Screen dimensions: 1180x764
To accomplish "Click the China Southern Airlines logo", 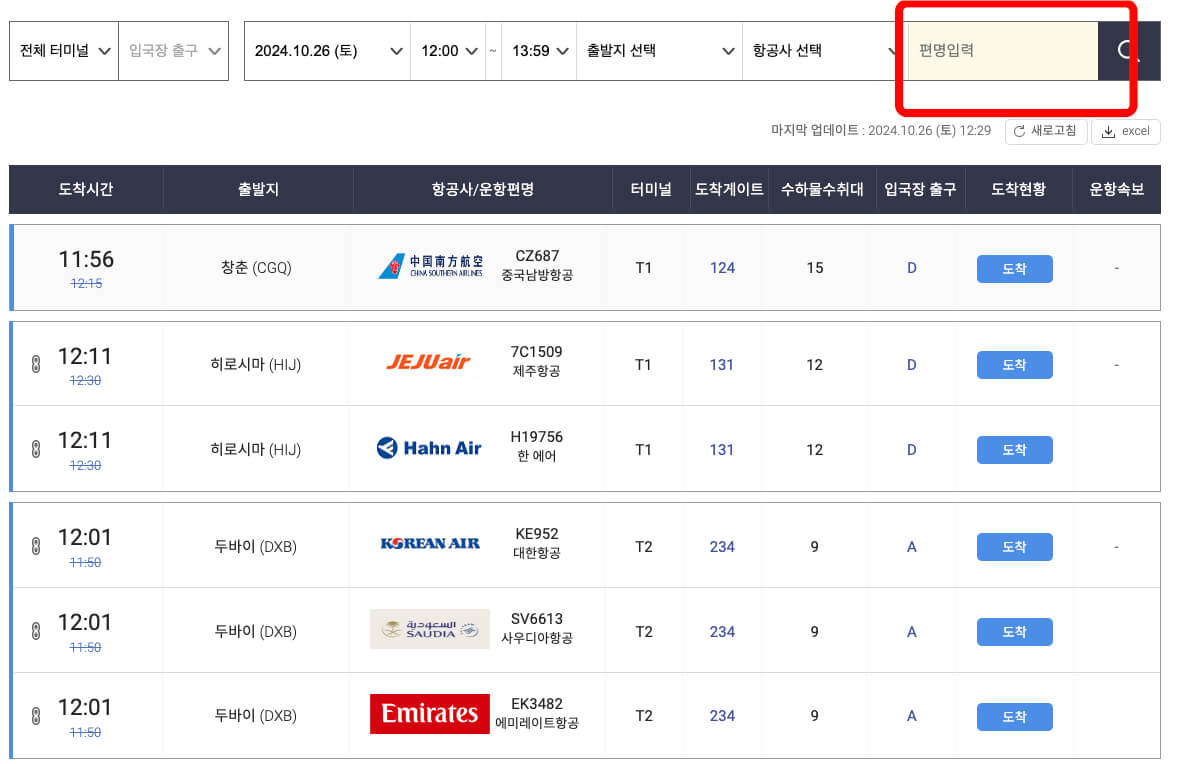I will [430, 266].
